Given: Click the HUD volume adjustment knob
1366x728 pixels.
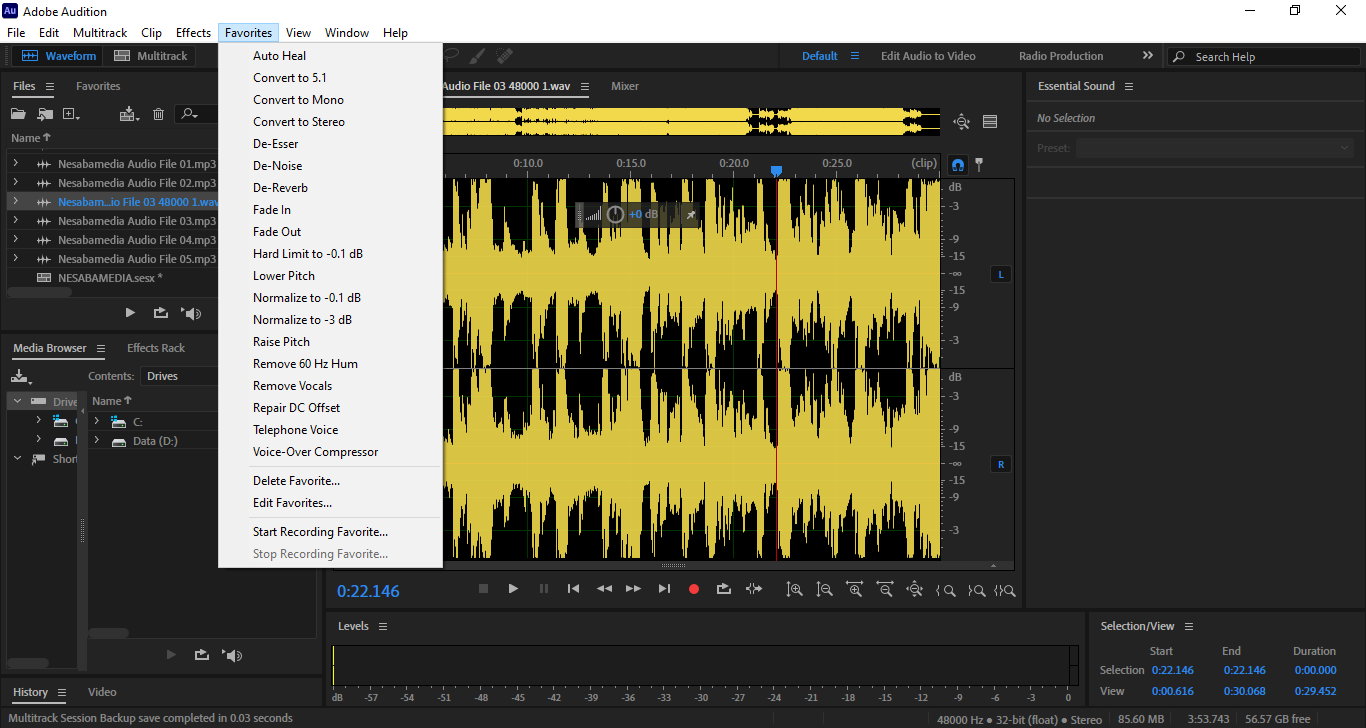Looking at the screenshot, I should tap(616, 214).
